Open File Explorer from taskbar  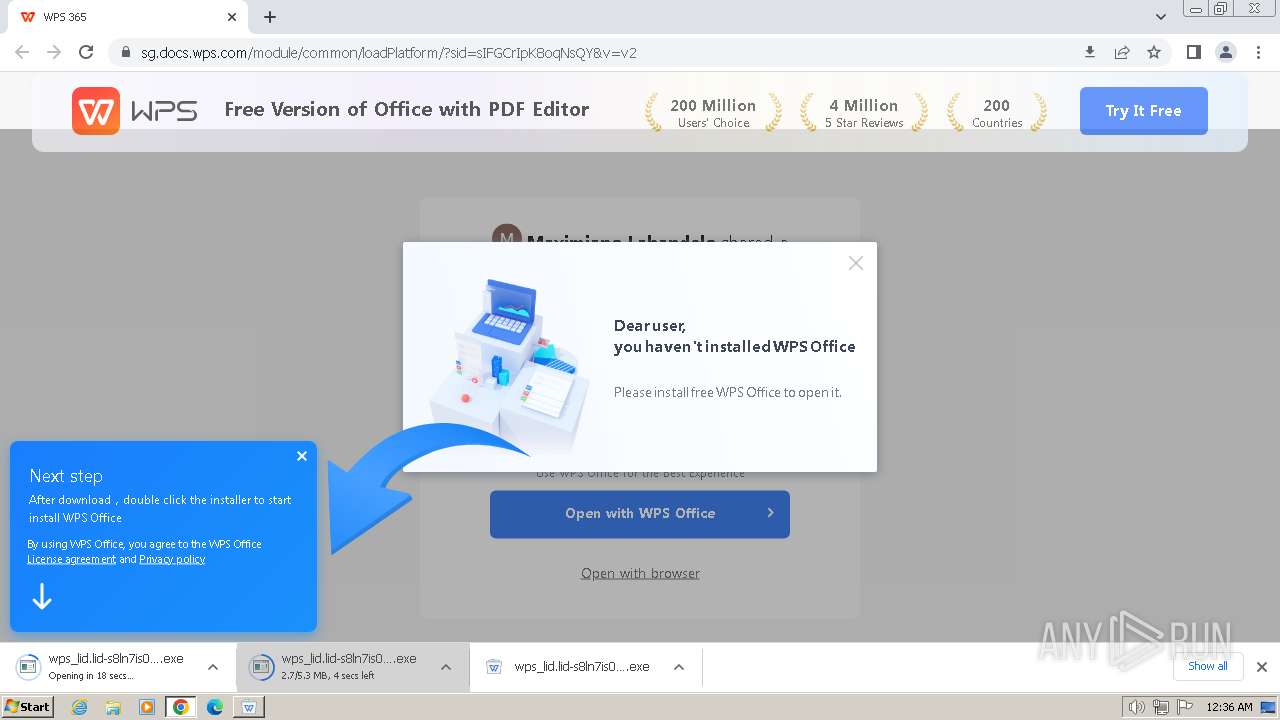click(x=113, y=707)
